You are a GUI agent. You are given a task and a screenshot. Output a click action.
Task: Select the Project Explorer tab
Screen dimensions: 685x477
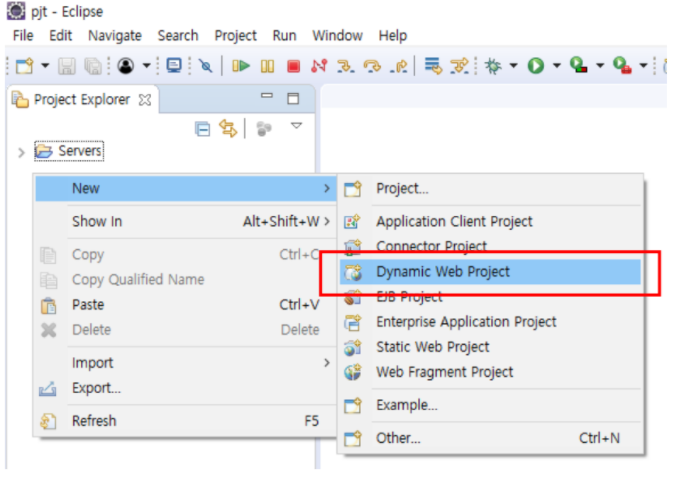point(82,100)
